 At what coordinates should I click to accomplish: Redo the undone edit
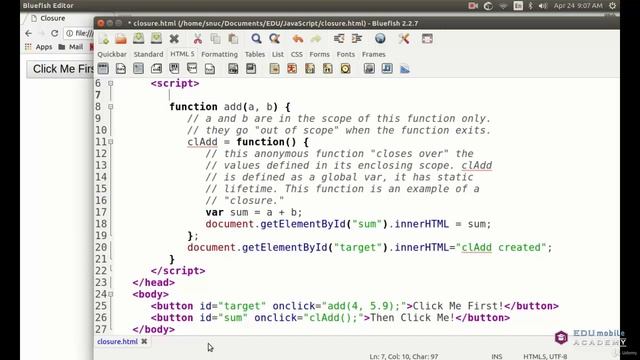(316, 39)
